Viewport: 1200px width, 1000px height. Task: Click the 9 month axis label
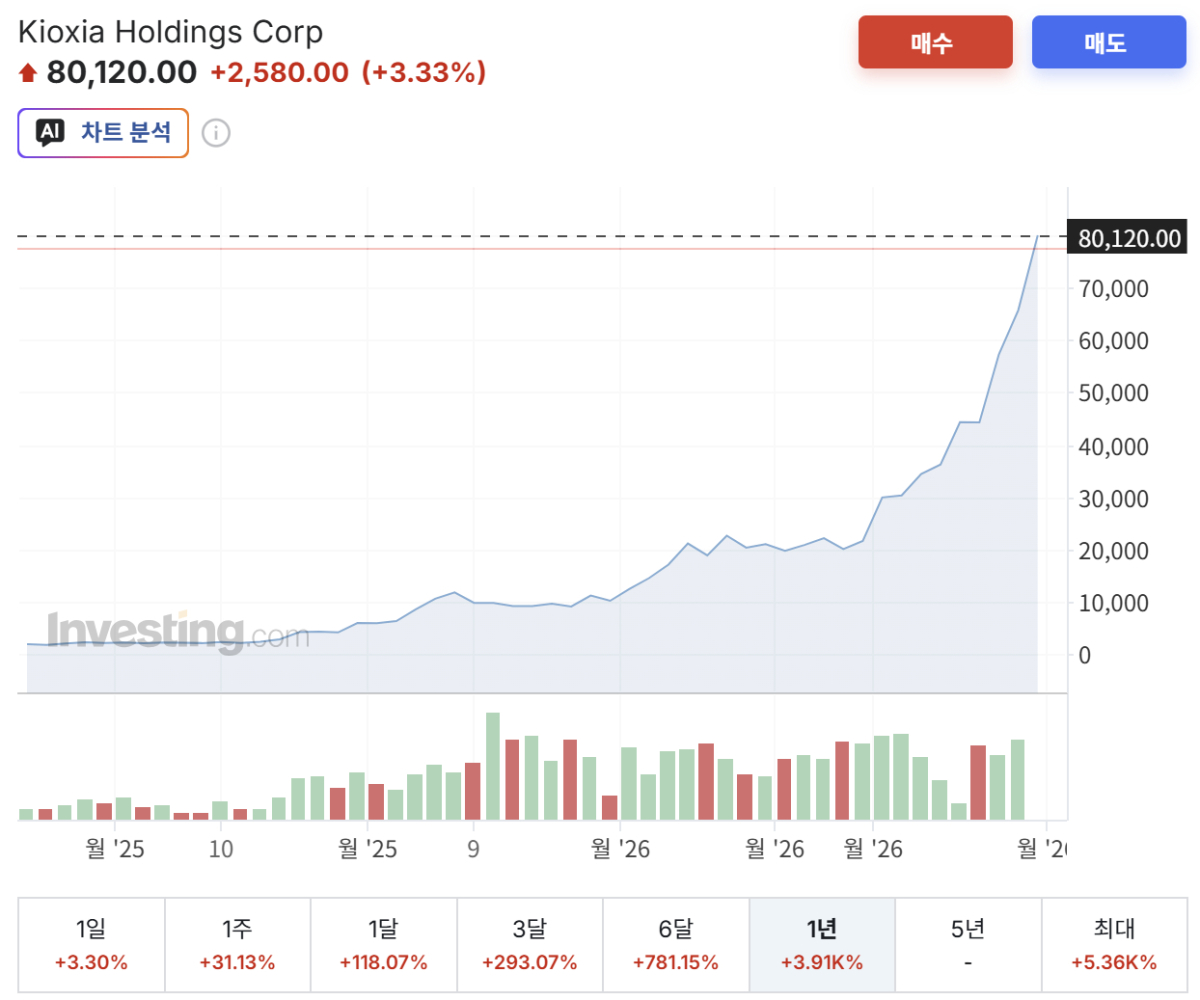coord(473,849)
